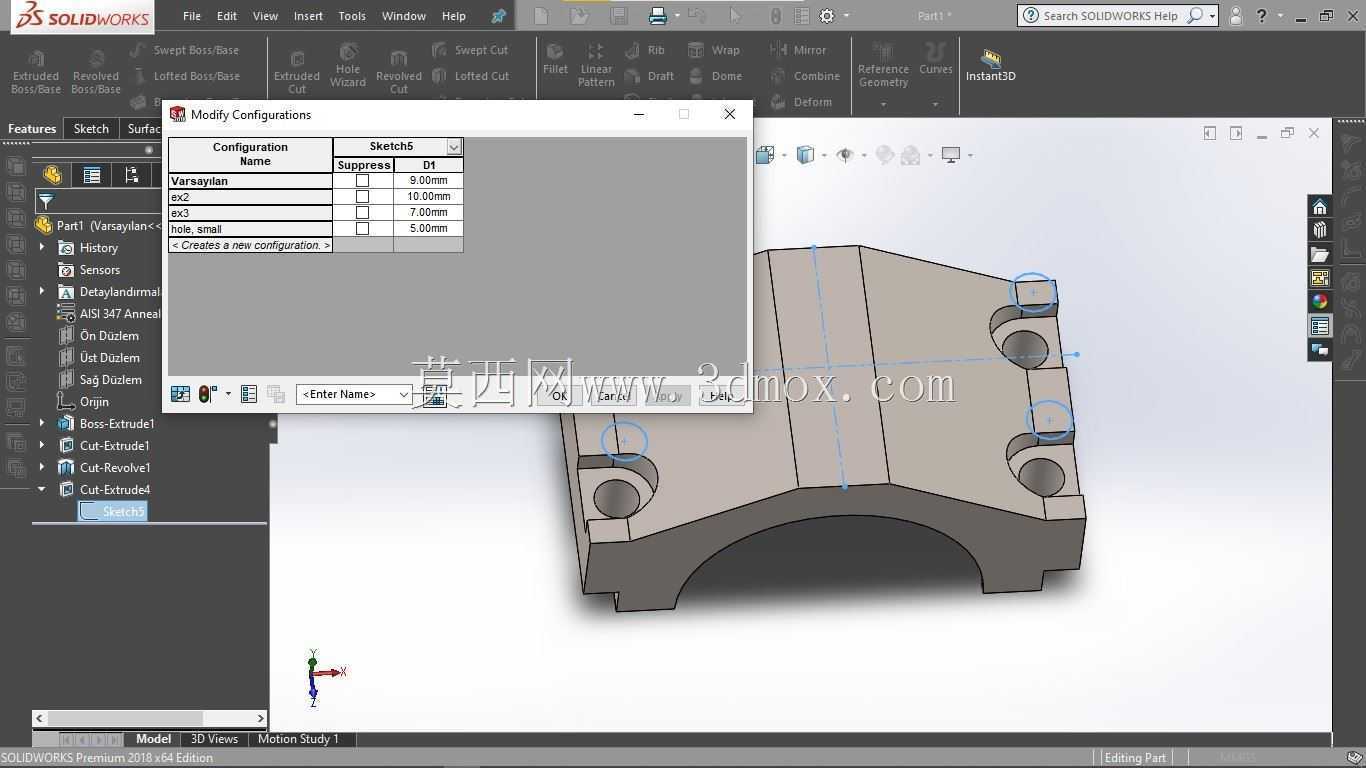The width and height of the screenshot is (1366, 768).
Task: Select the Hole Wizard tool
Action: click(348, 65)
